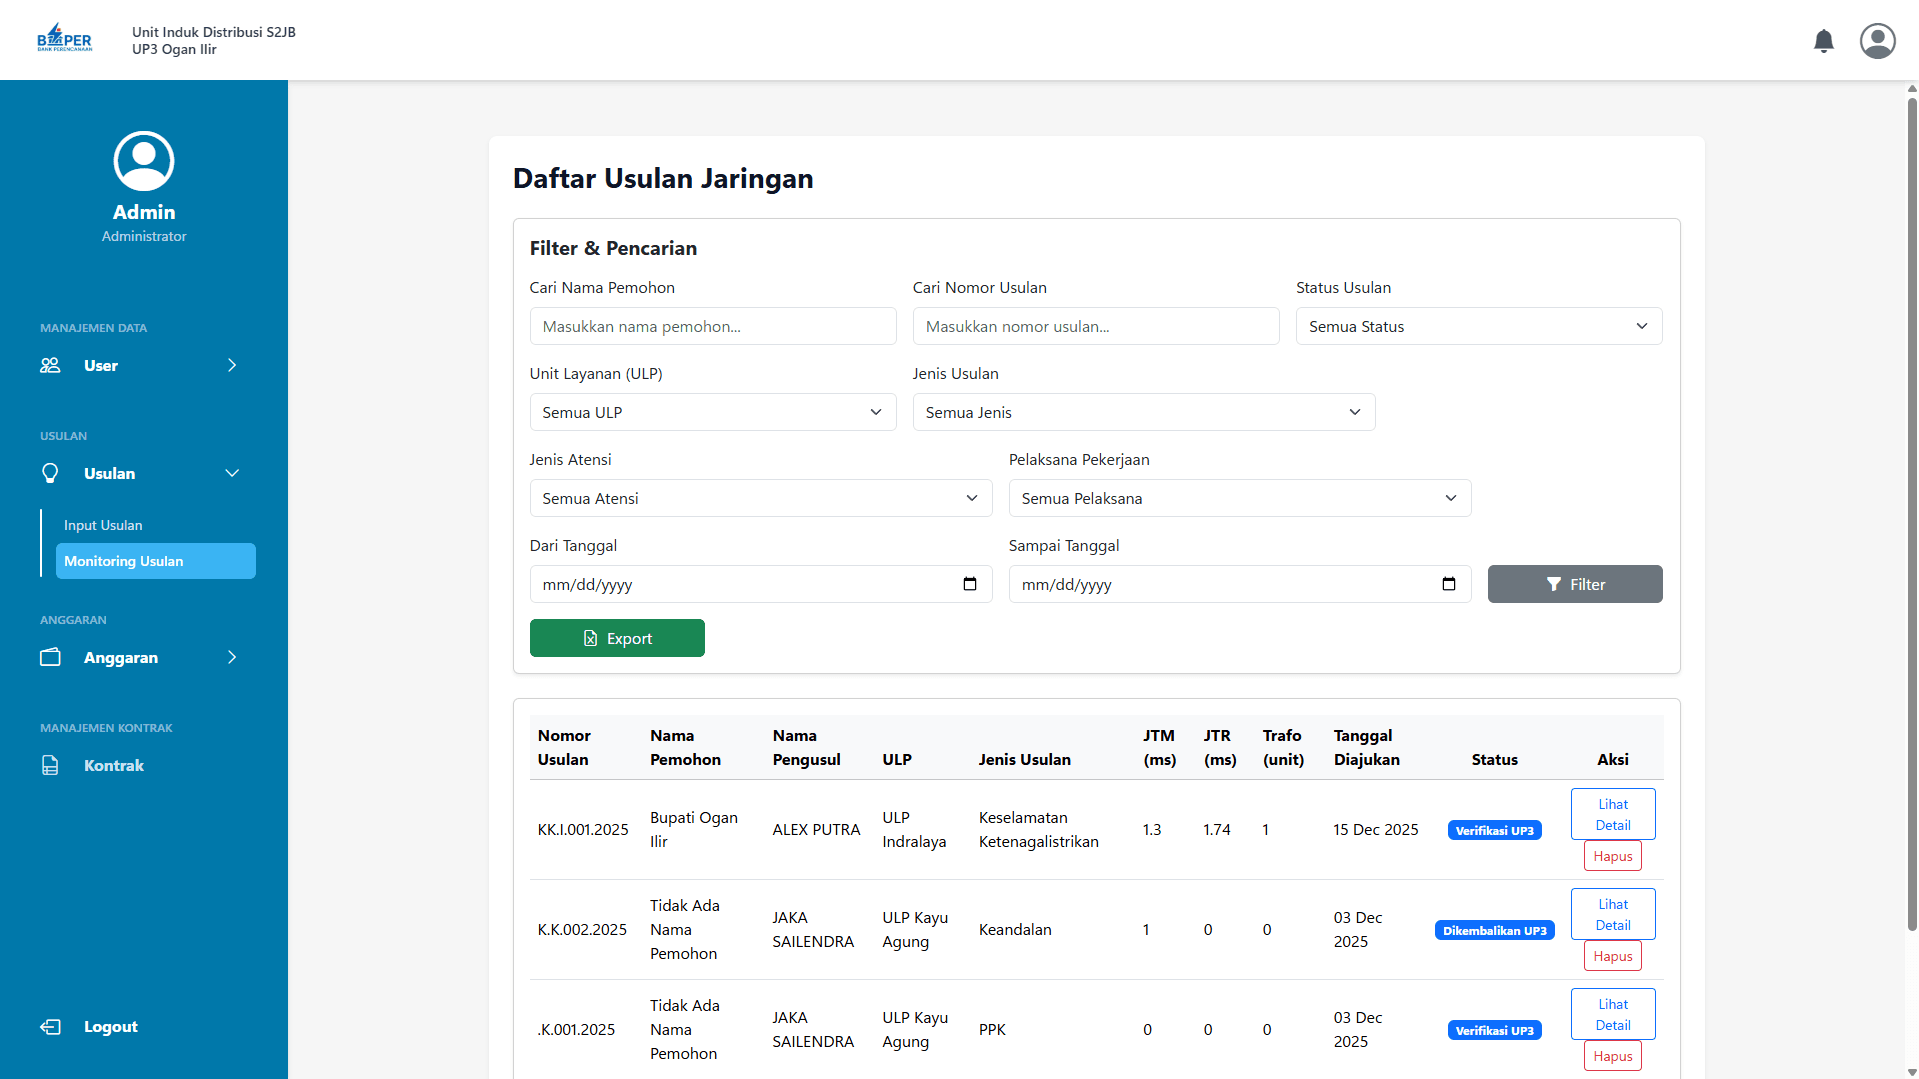Click Hapus for KK.I.001.2025 row

pos(1613,856)
